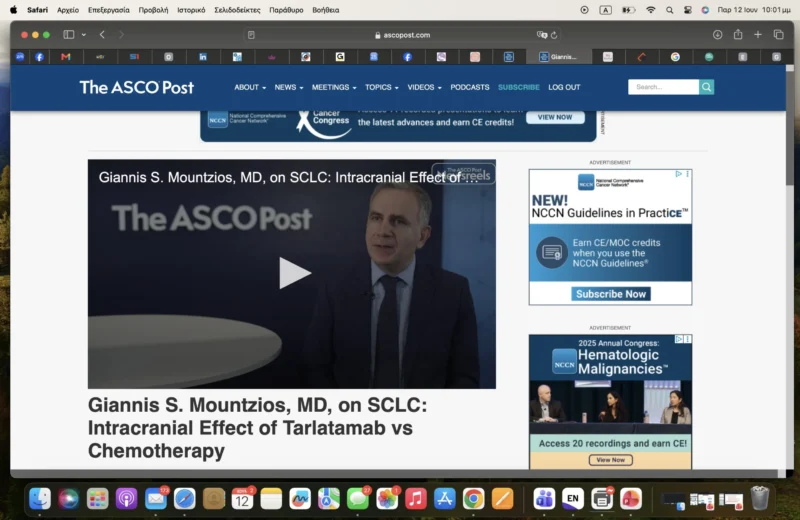800x520 pixels.
Task: Switch to the Gmail tab
Action: [x=65, y=57]
